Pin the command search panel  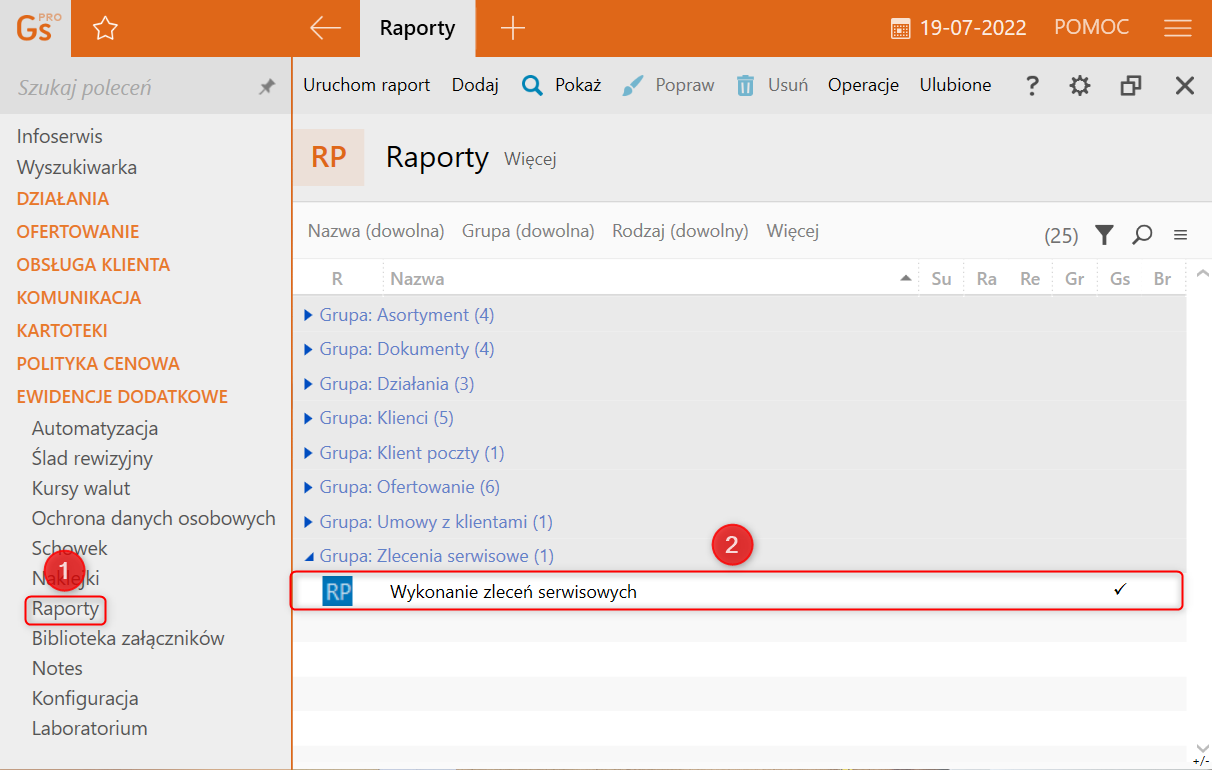click(x=266, y=88)
